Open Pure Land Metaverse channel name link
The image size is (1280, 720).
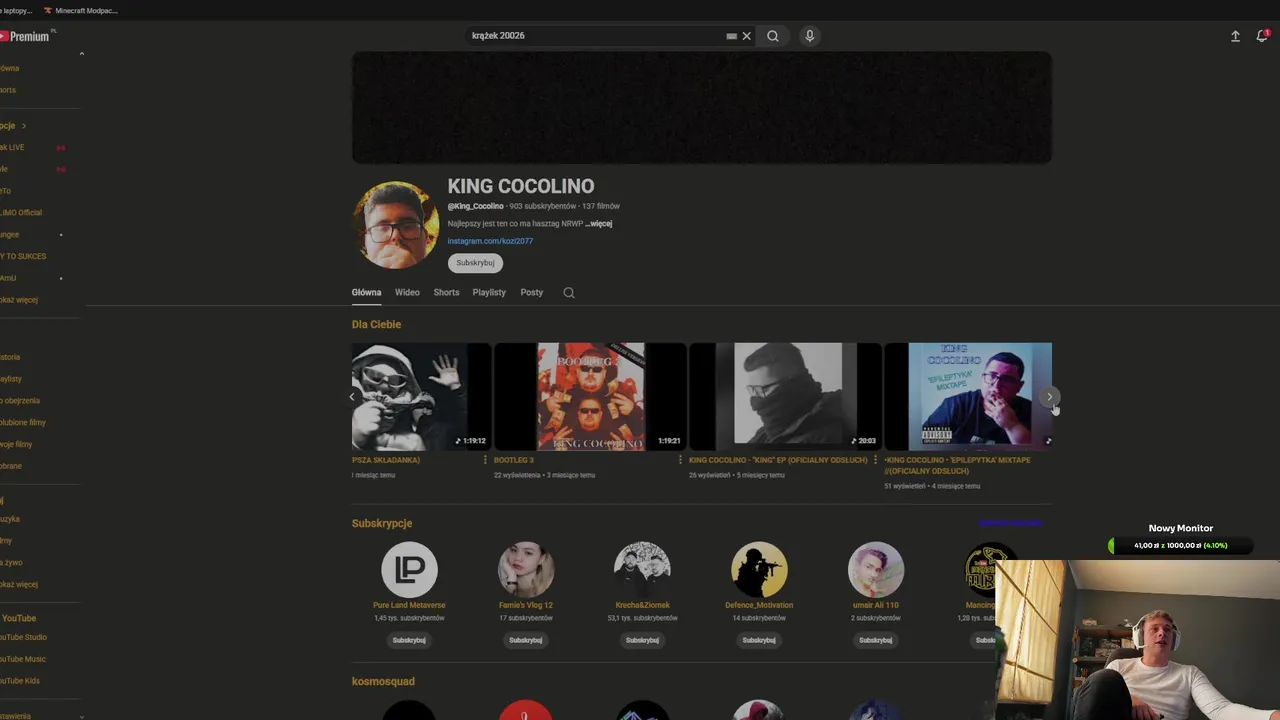click(409, 605)
